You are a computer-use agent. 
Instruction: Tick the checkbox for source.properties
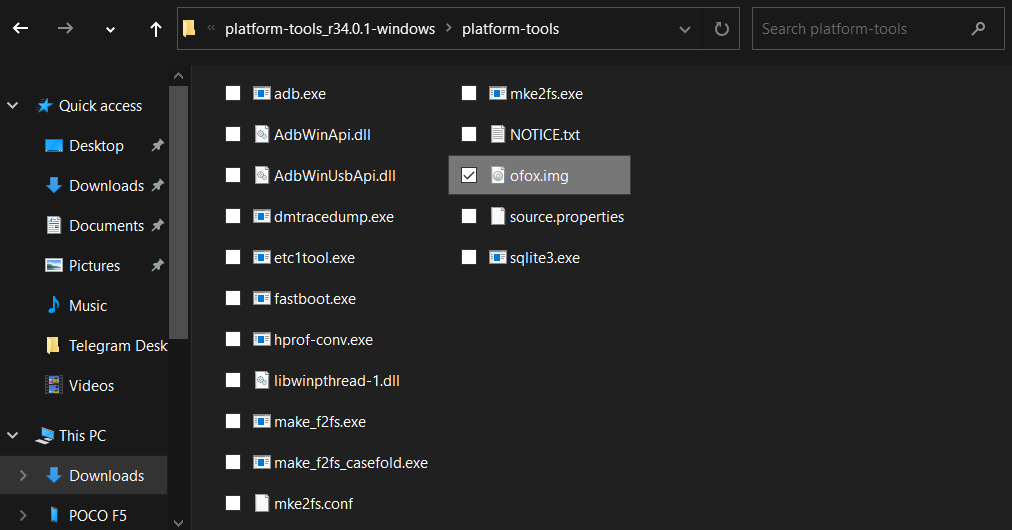pos(469,216)
